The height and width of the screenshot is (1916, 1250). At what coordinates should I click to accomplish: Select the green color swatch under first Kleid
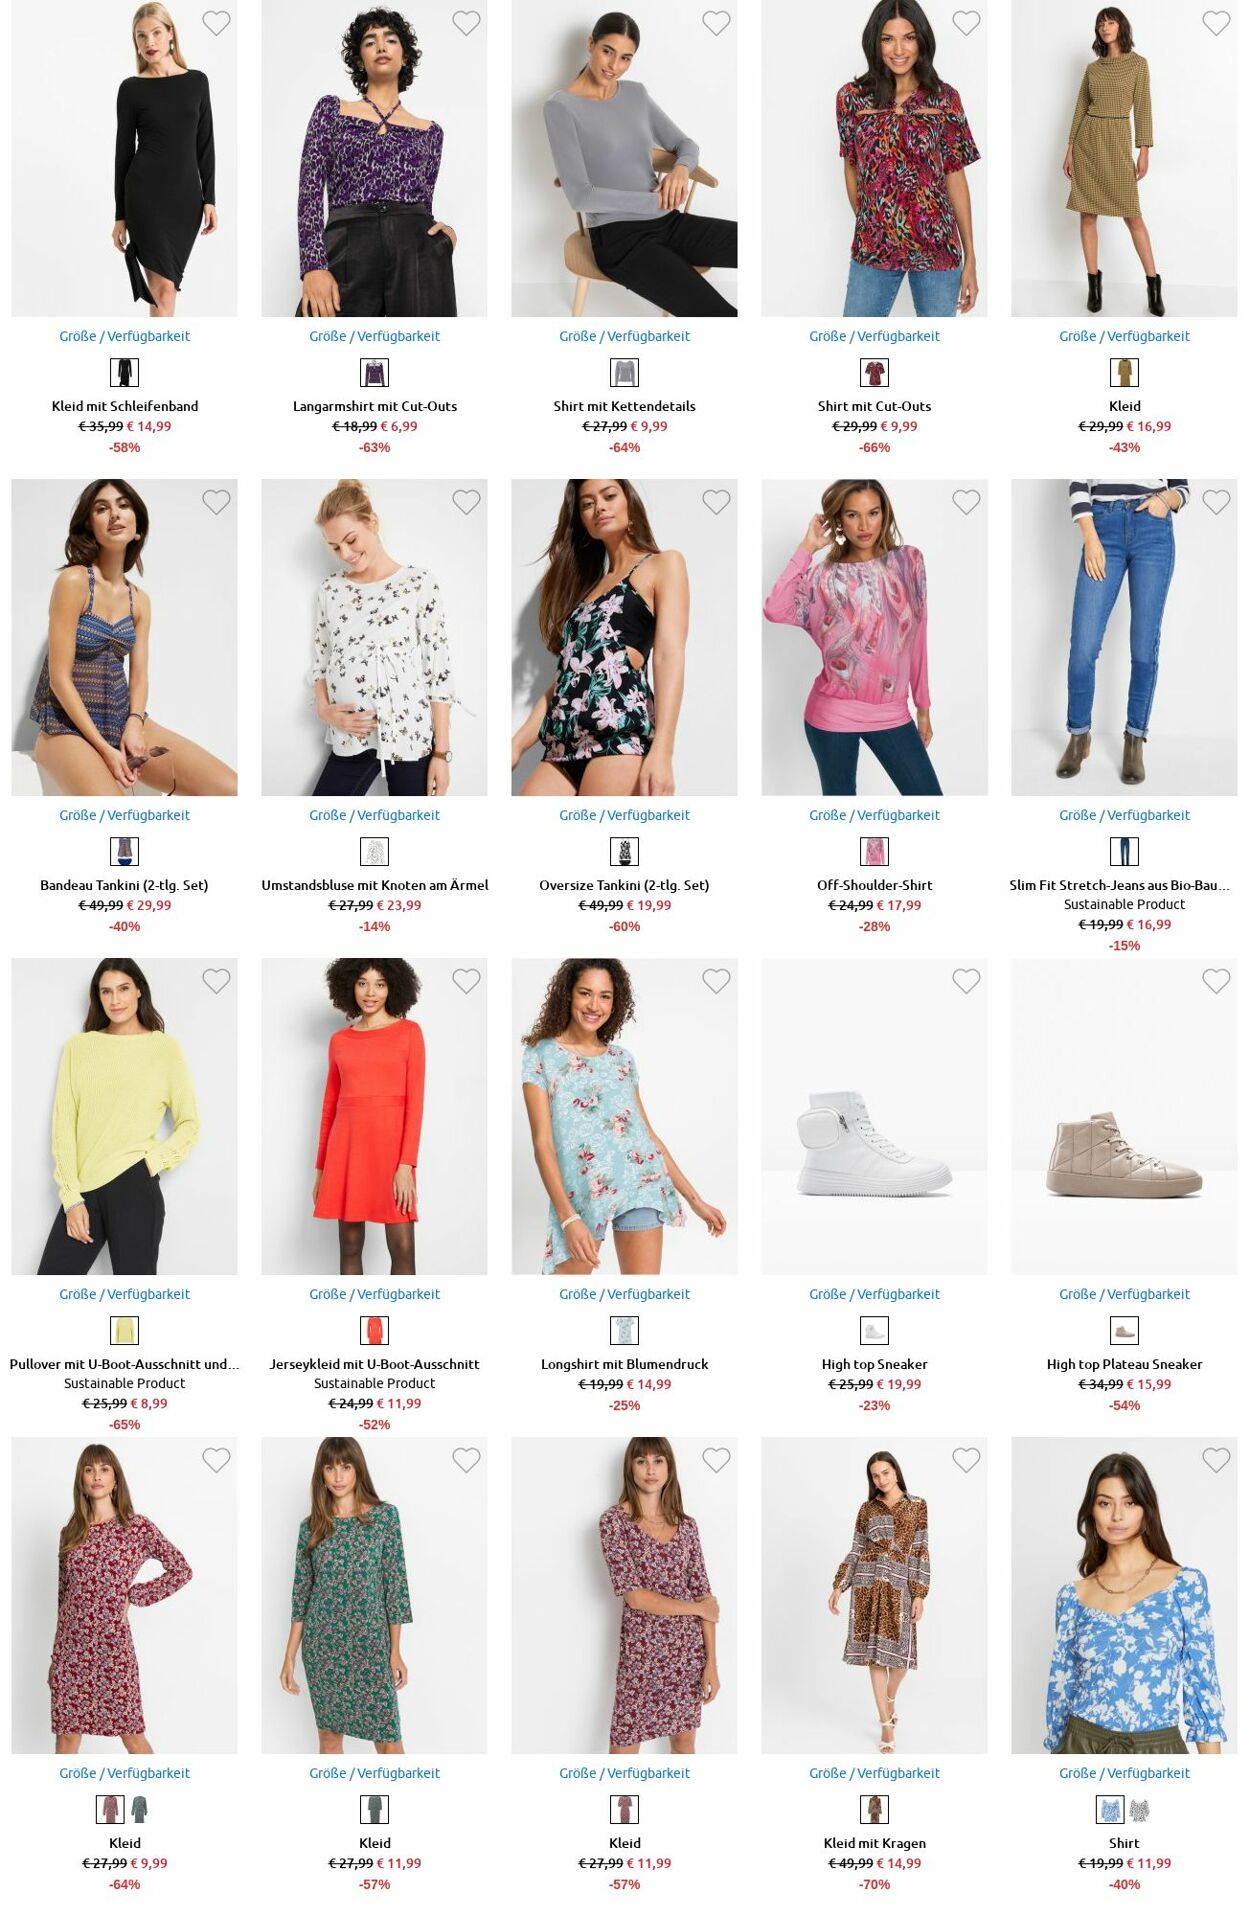140,1809
